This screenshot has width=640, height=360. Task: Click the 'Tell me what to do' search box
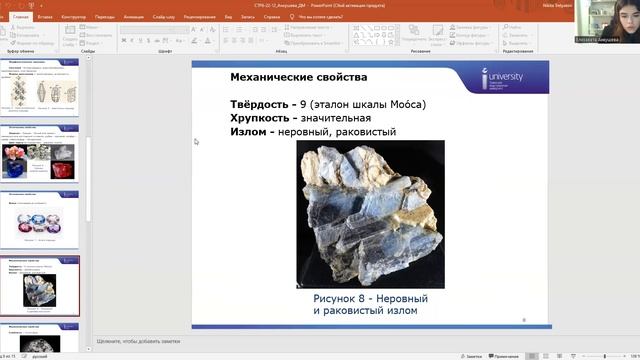317,17
